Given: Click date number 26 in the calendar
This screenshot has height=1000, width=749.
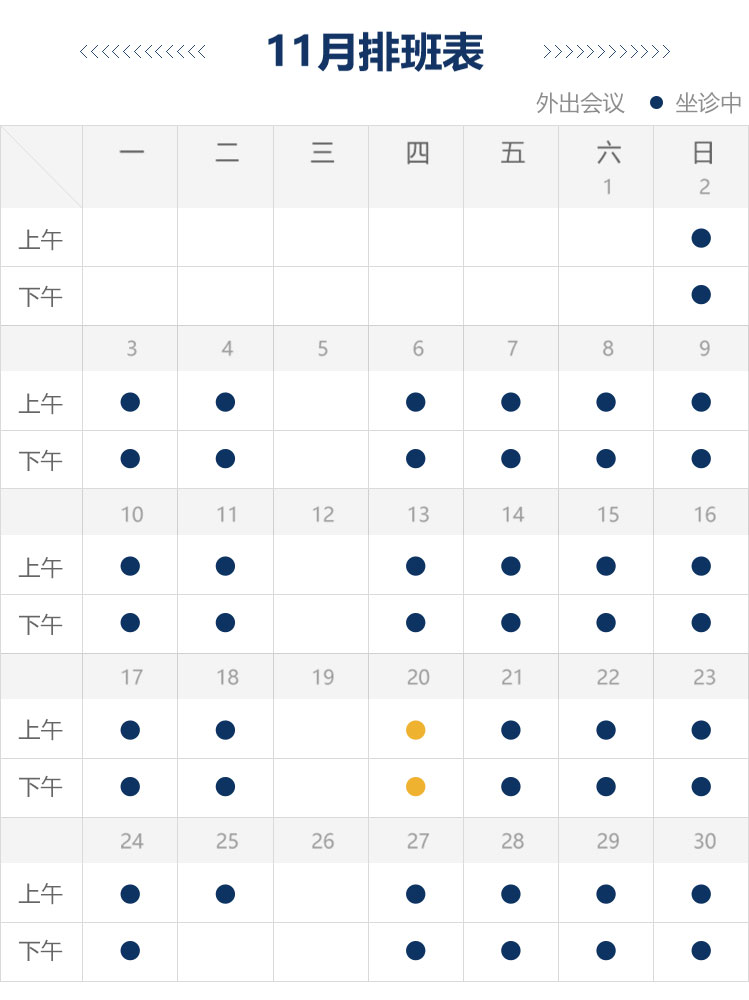Looking at the screenshot, I should pos(322,841).
